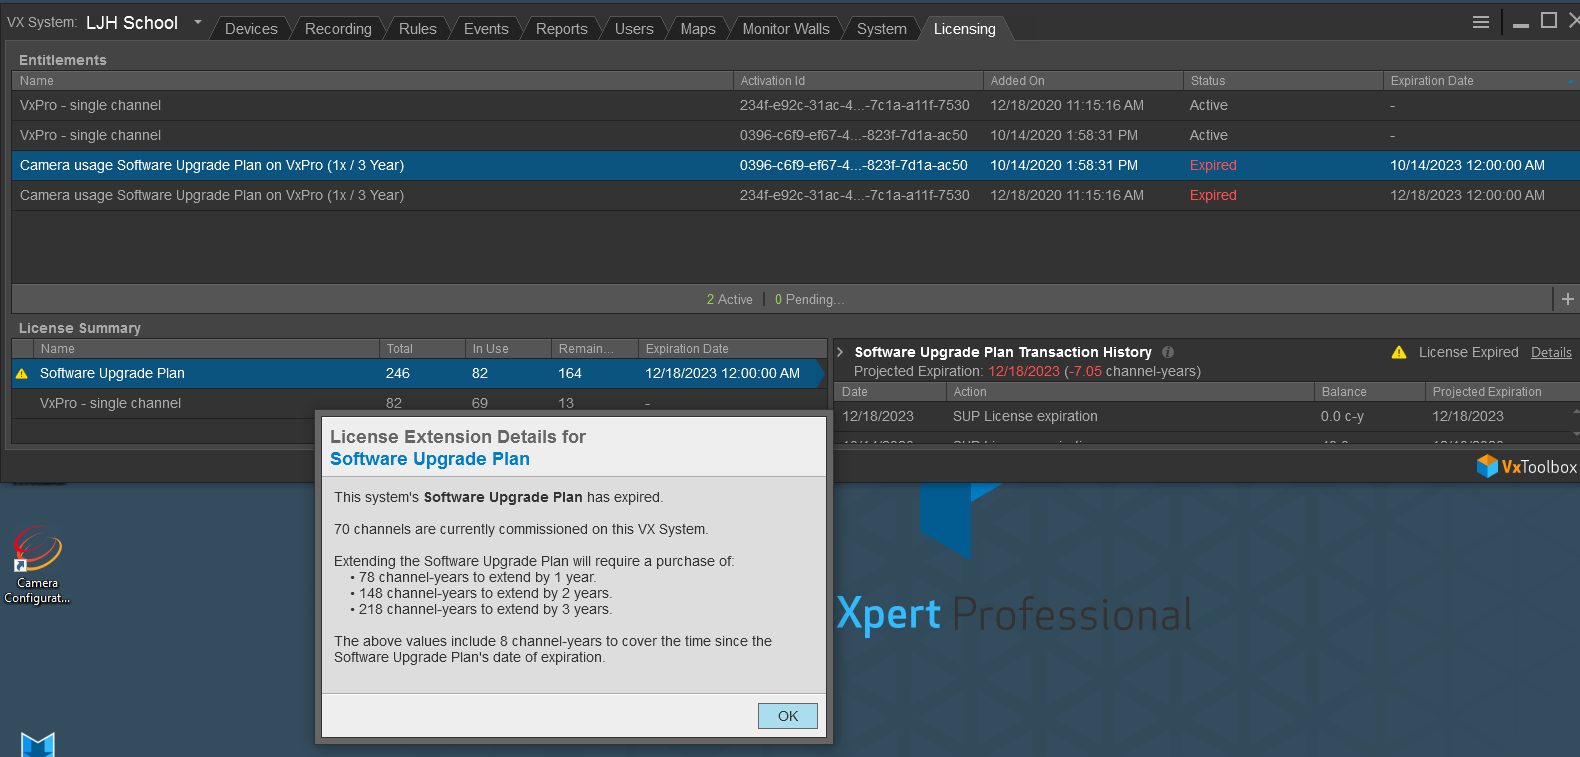
Task: Go to the System tab
Action: click(x=882, y=29)
